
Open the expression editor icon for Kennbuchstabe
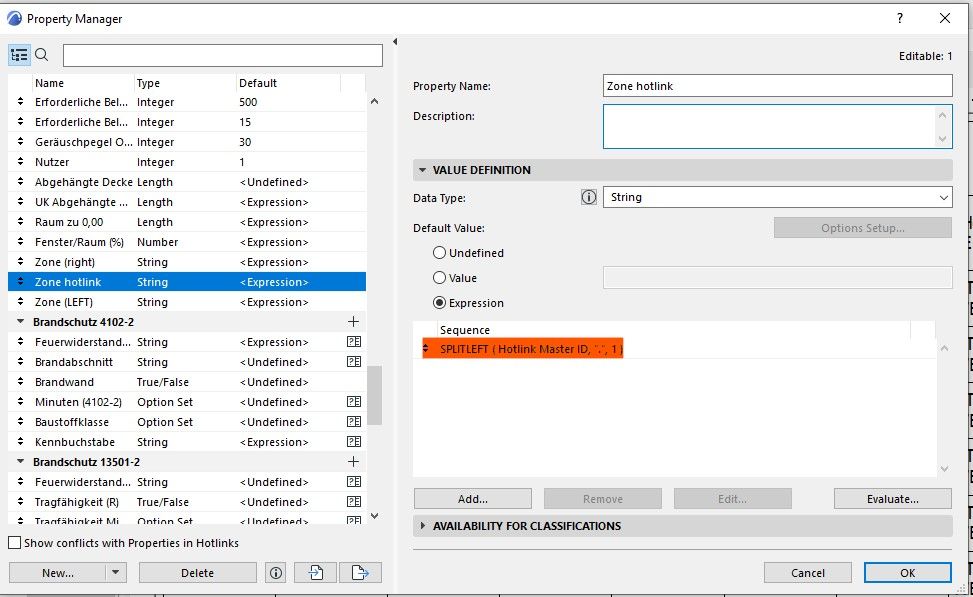(354, 442)
